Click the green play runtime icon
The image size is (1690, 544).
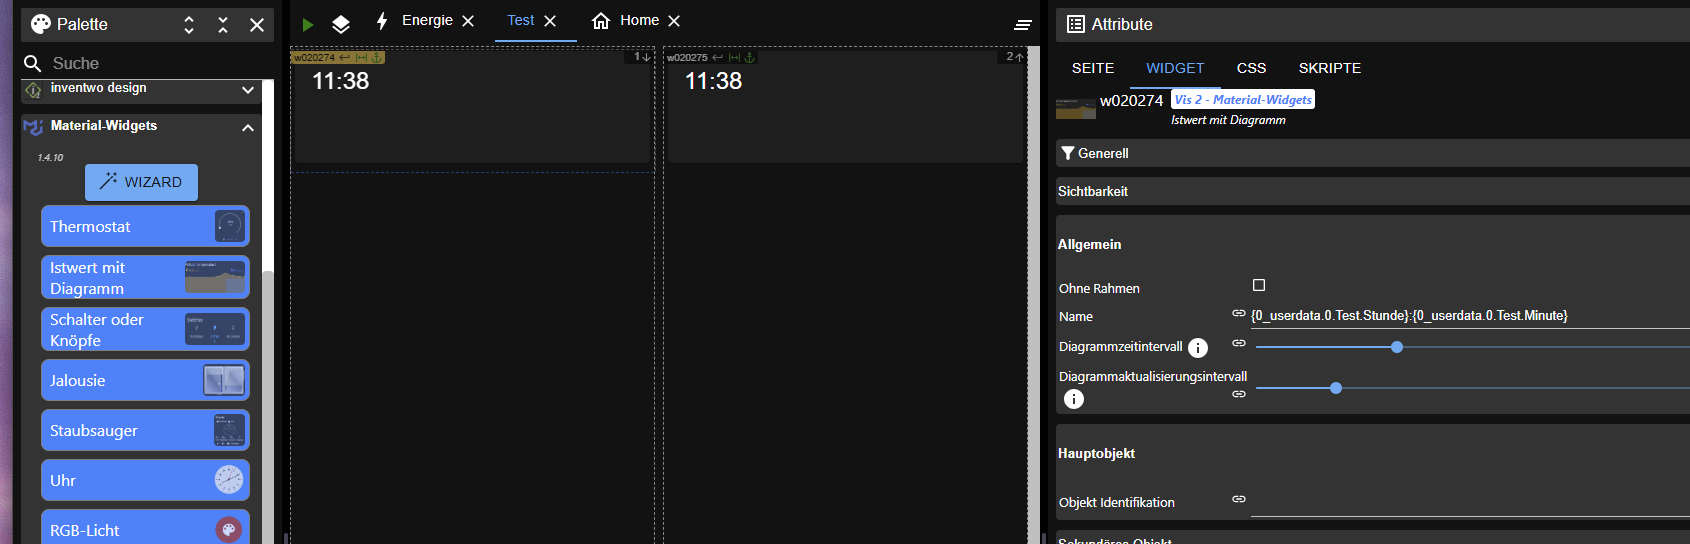tap(308, 24)
